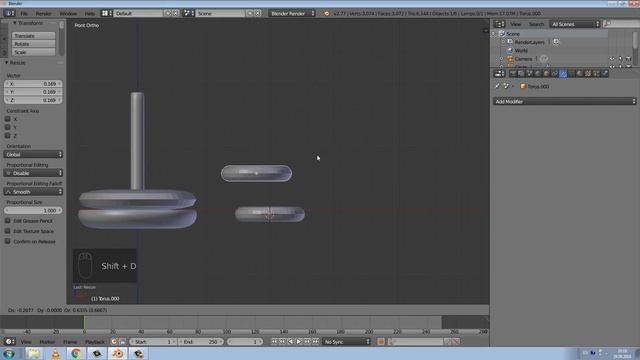Add a new scene with plus button
This screenshot has width=640, height=360.
point(250,13)
